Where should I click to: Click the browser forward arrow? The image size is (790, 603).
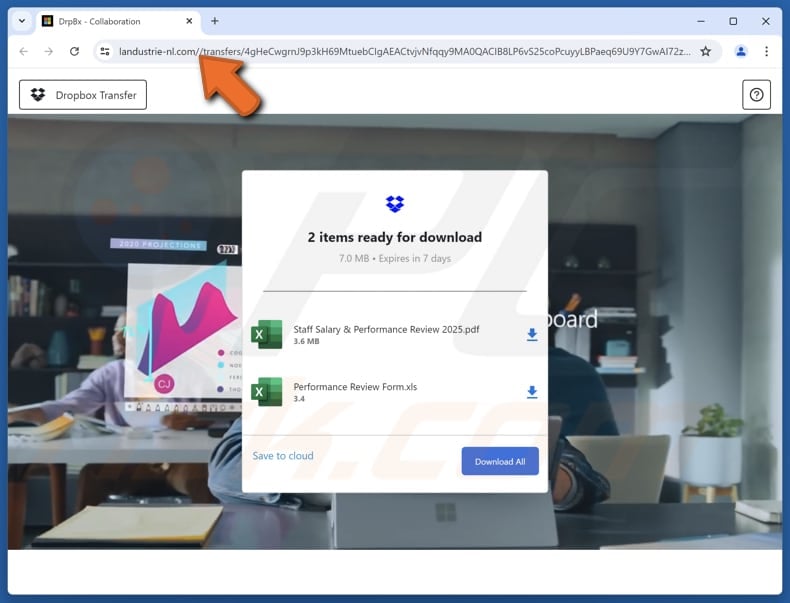[49, 51]
